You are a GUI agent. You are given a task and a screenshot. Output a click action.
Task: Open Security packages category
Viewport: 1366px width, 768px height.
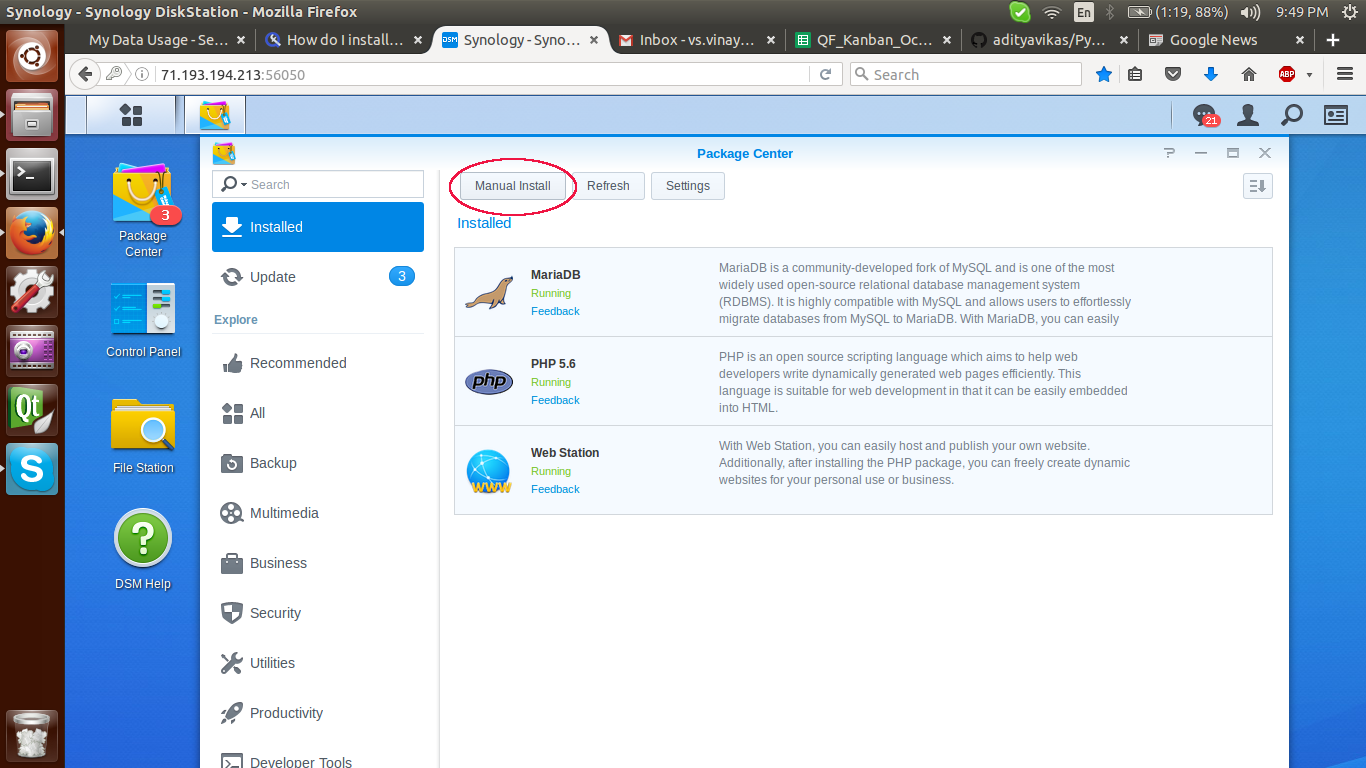[x=318, y=613]
